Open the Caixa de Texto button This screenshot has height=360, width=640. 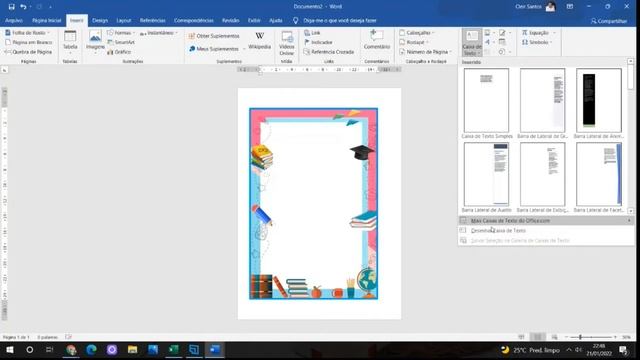(472, 42)
